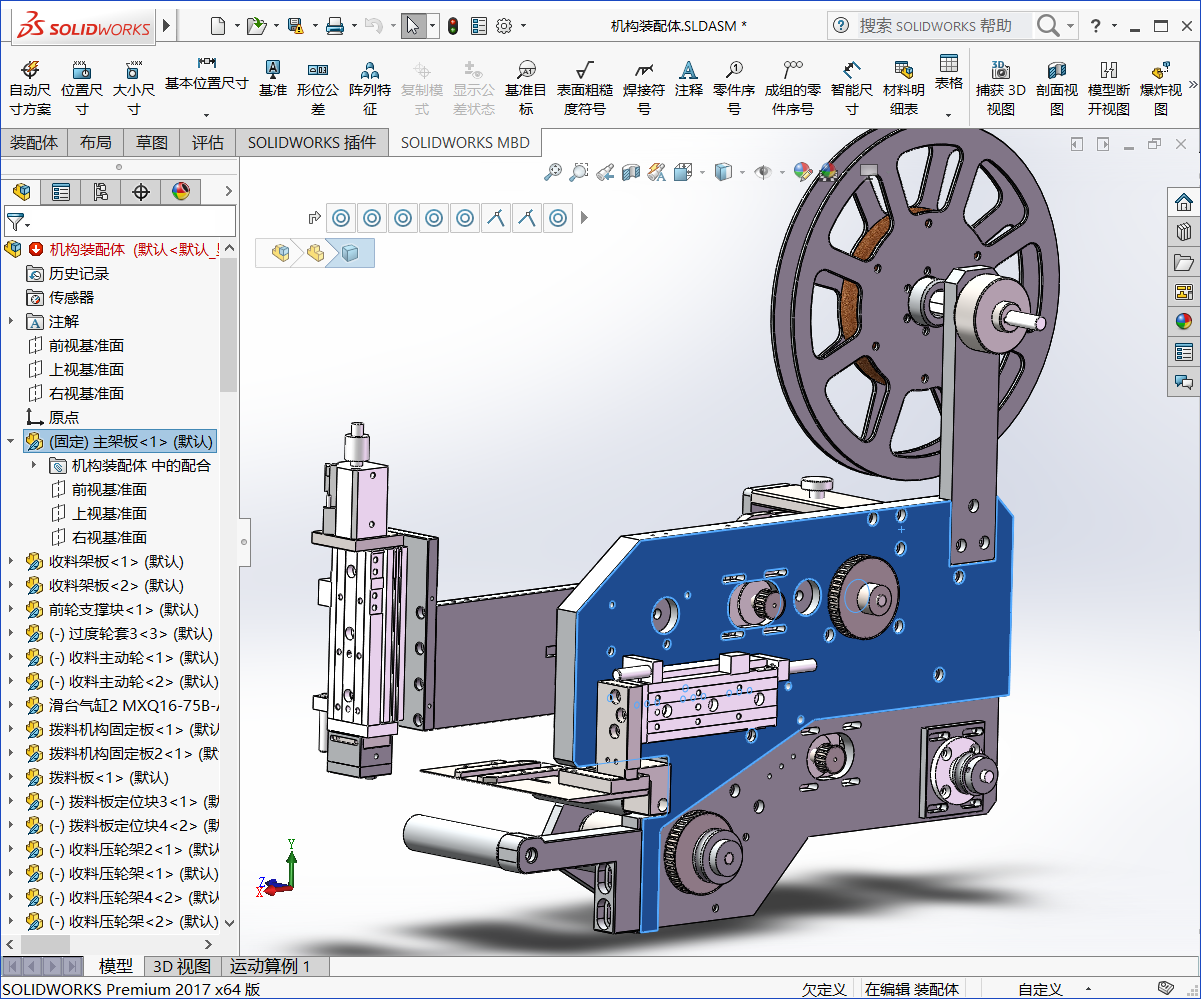Select the Balloon tool (零件序号)
The image size is (1201, 999).
click(x=734, y=87)
